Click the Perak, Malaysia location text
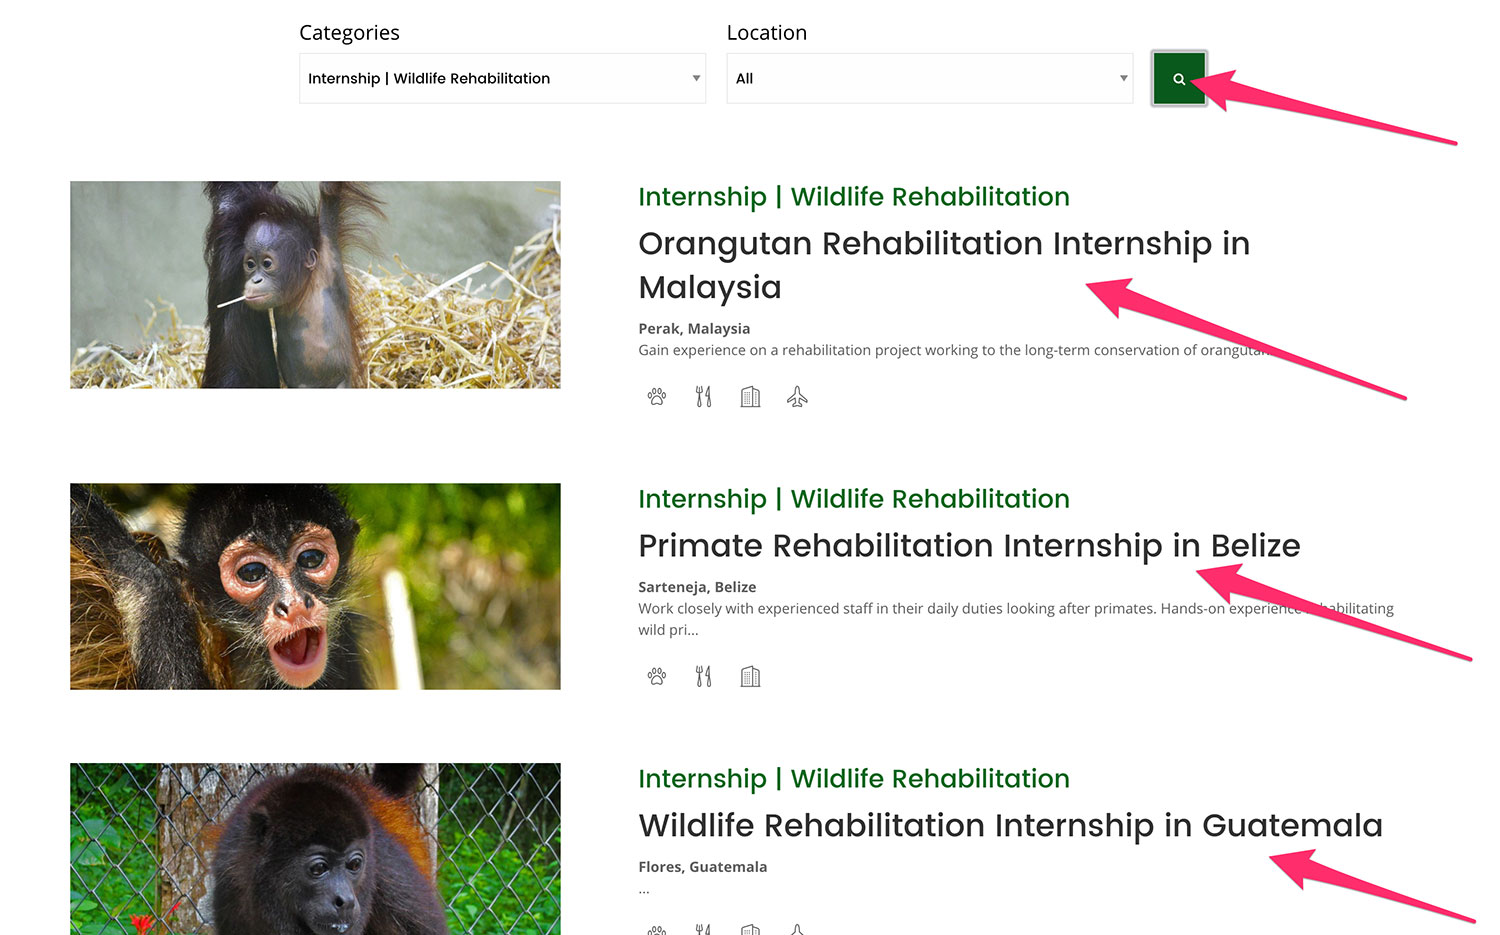 (x=694, y=328)
